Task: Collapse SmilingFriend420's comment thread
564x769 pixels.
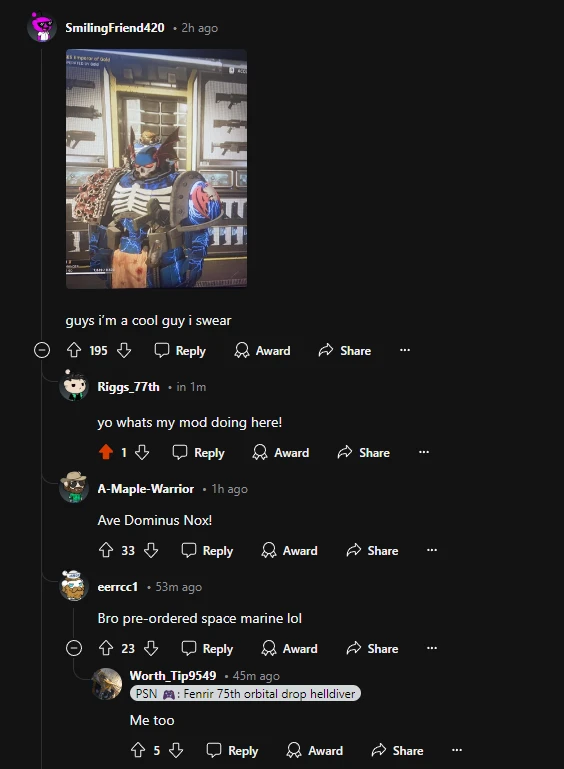Action: (42, 350)
